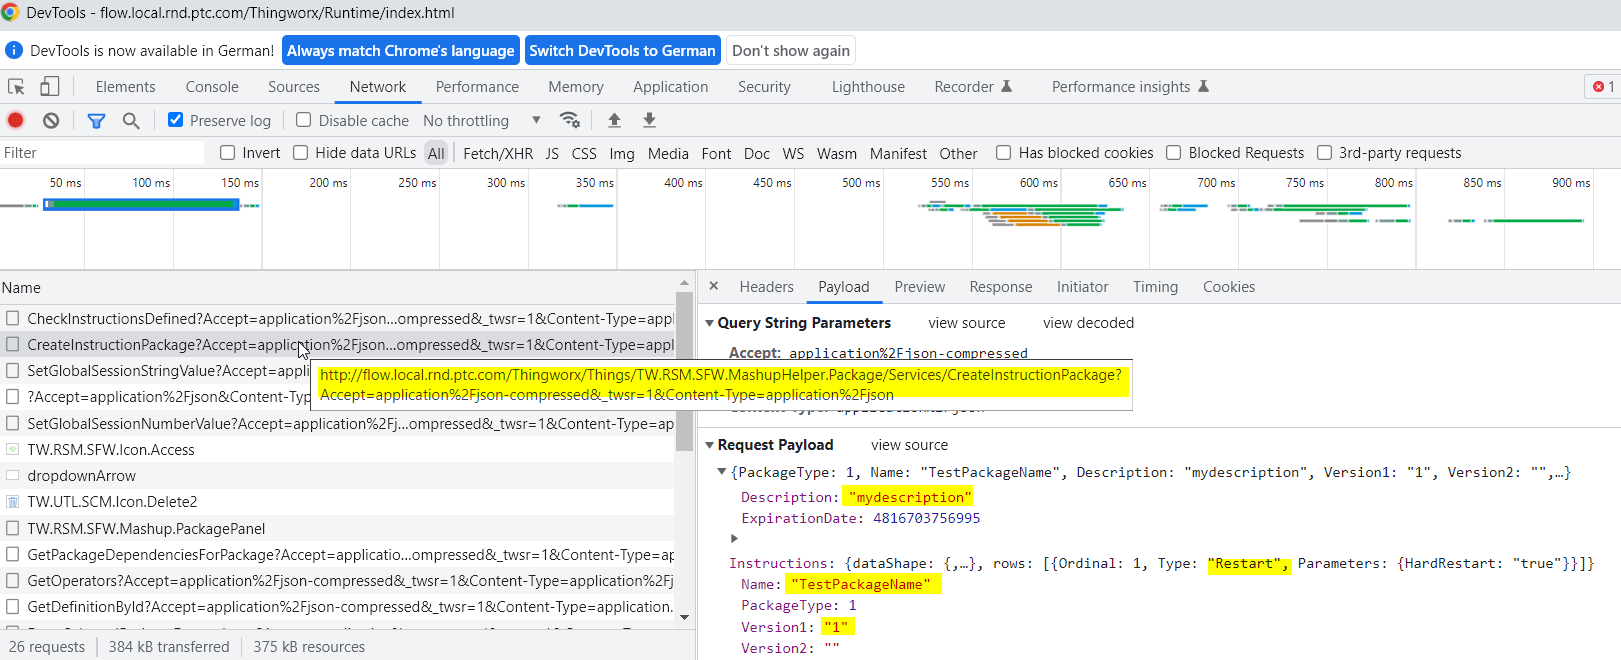Toggle the device toolbar icon
Screen dimensions: 1621x660
click(49, 87)
